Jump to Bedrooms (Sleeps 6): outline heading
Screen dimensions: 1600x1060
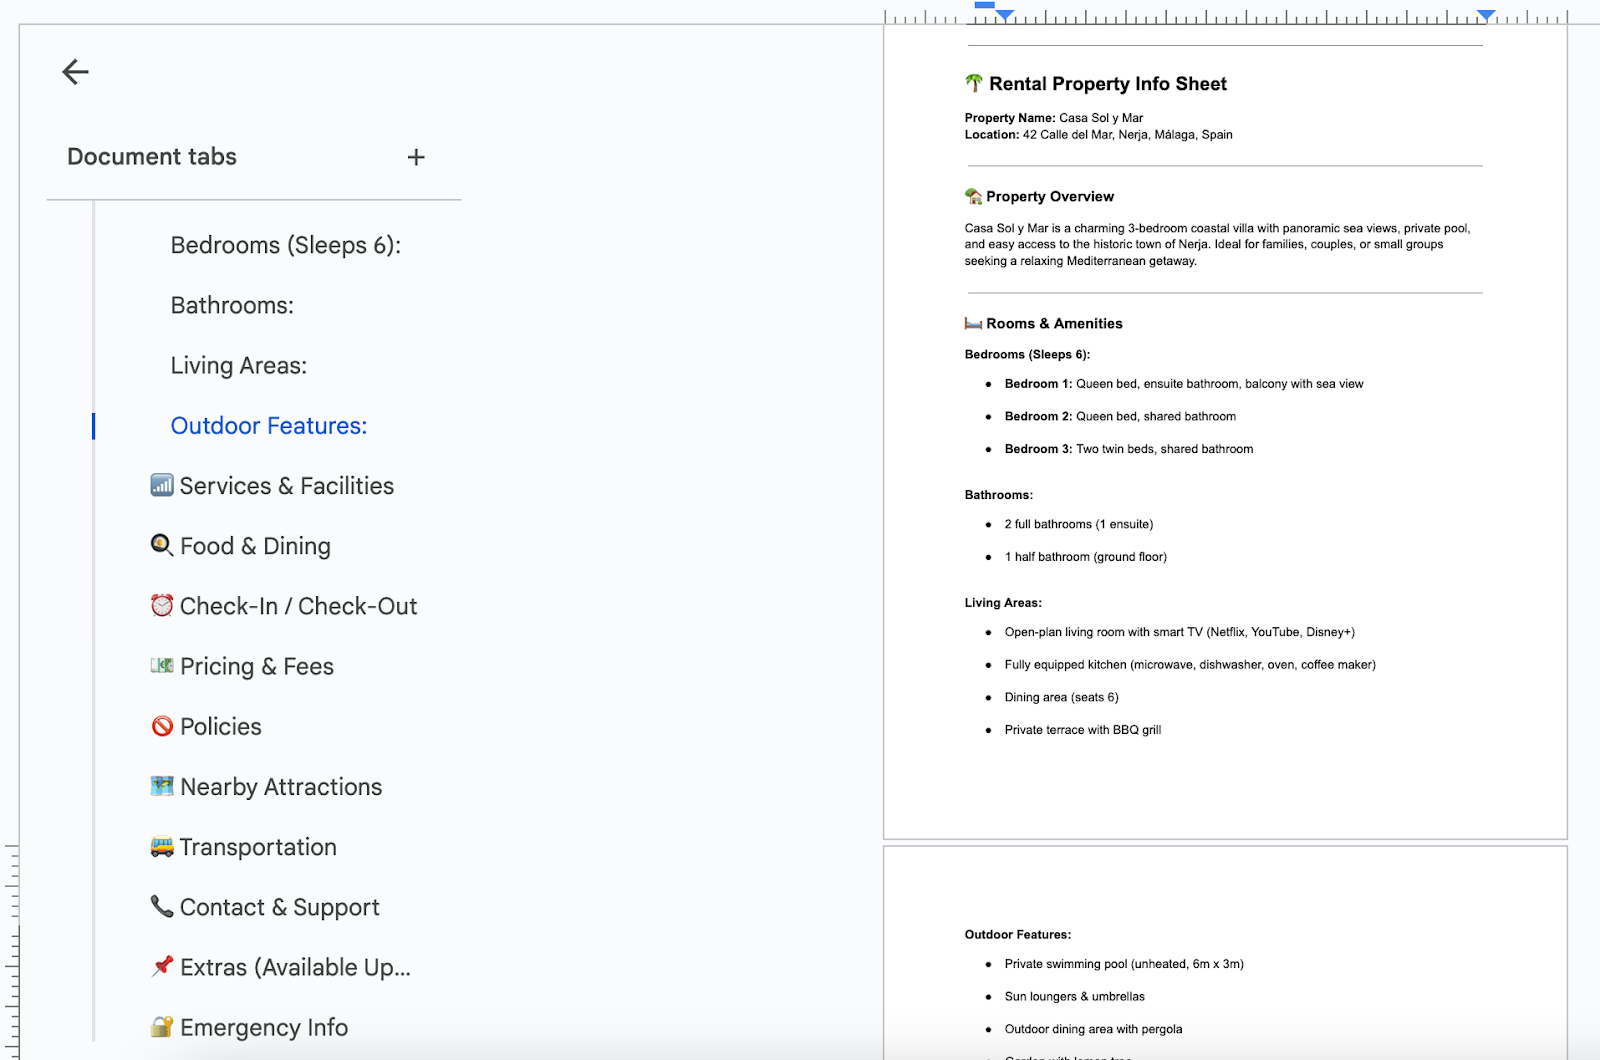[x=285, y=245]
